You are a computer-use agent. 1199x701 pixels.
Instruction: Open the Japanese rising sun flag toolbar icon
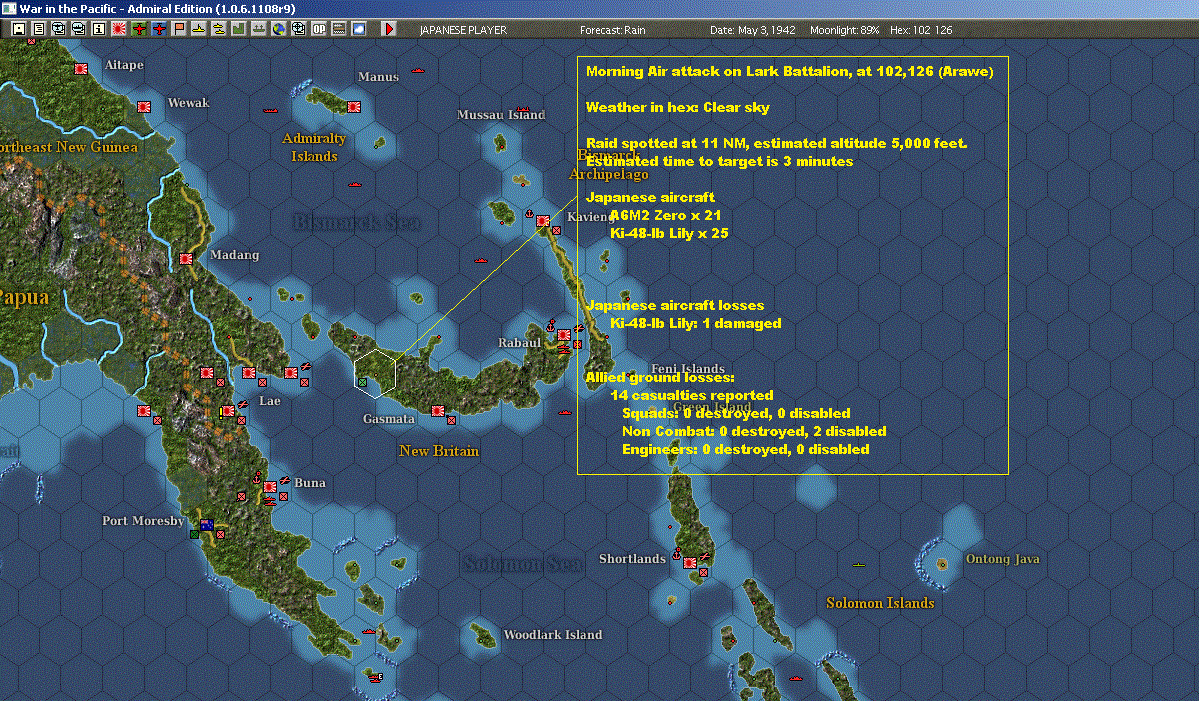(119, 29)
